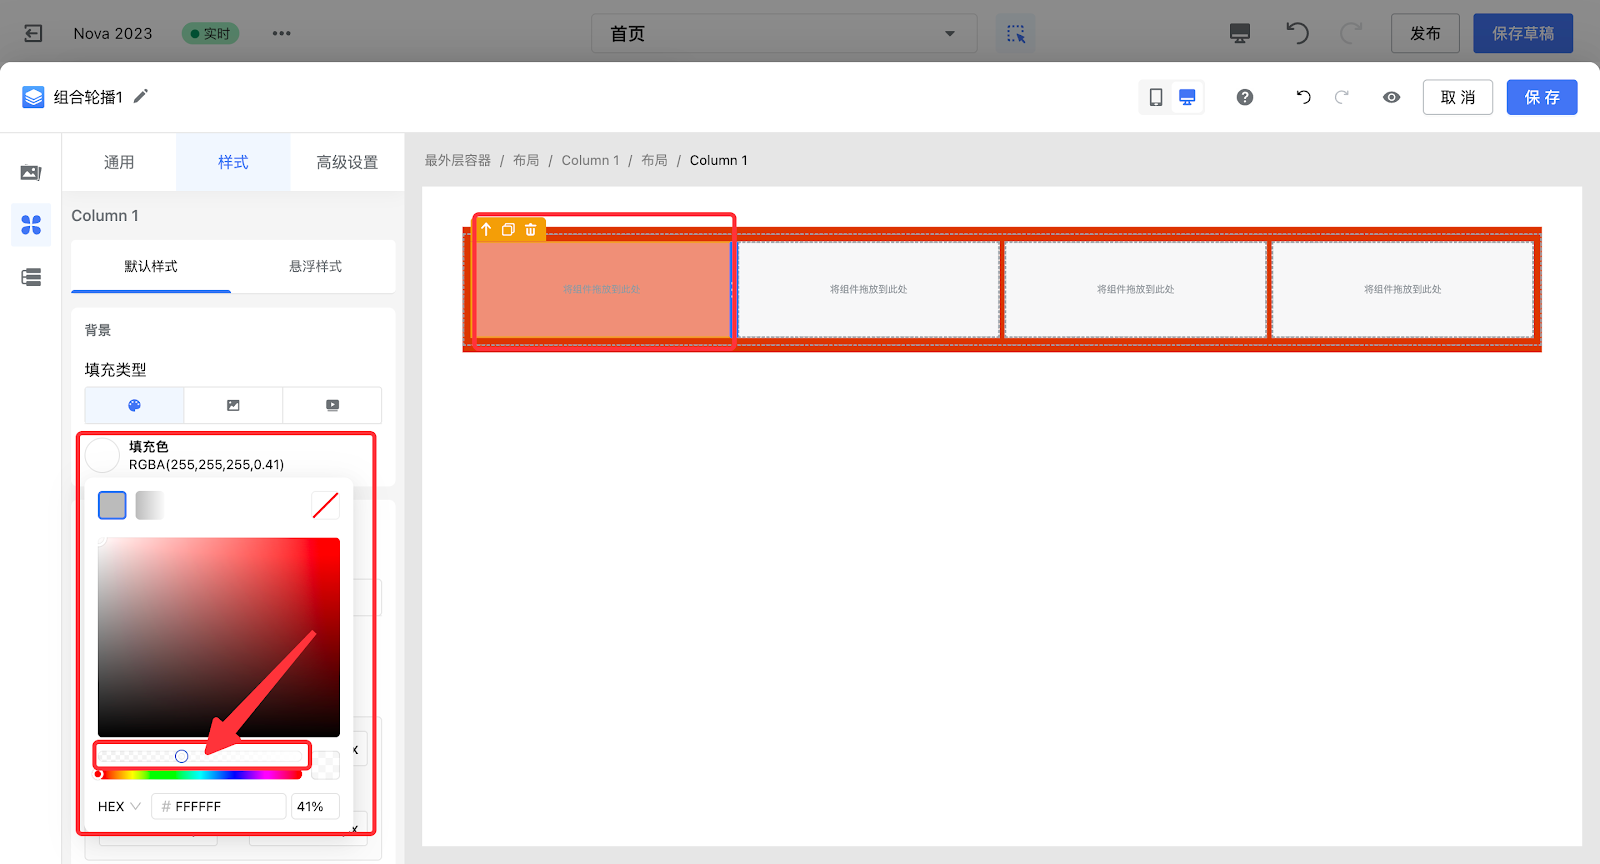Click the pencil icon to rename 组合轮播1
Image resolution: width=1600 pixels, height=864 pixels.
click(141, 96)
